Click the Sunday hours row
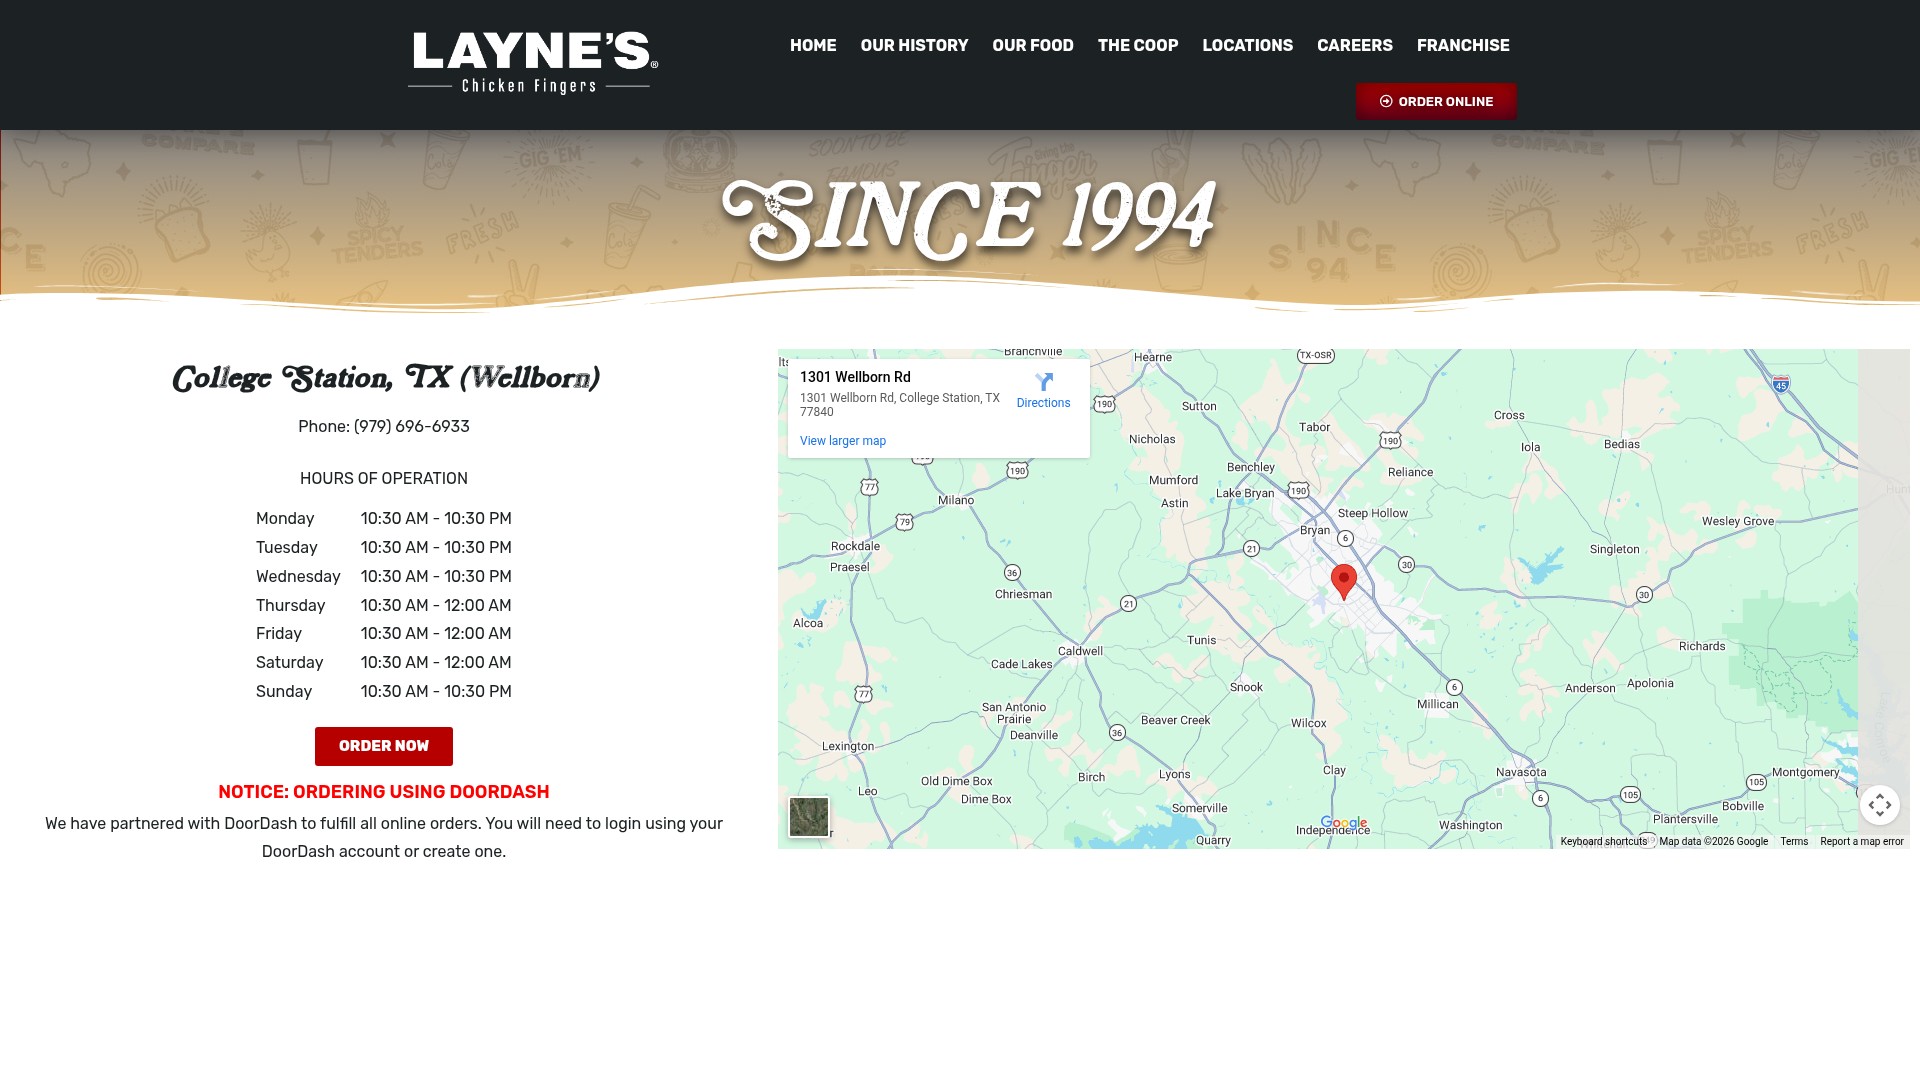 (384, 691)
